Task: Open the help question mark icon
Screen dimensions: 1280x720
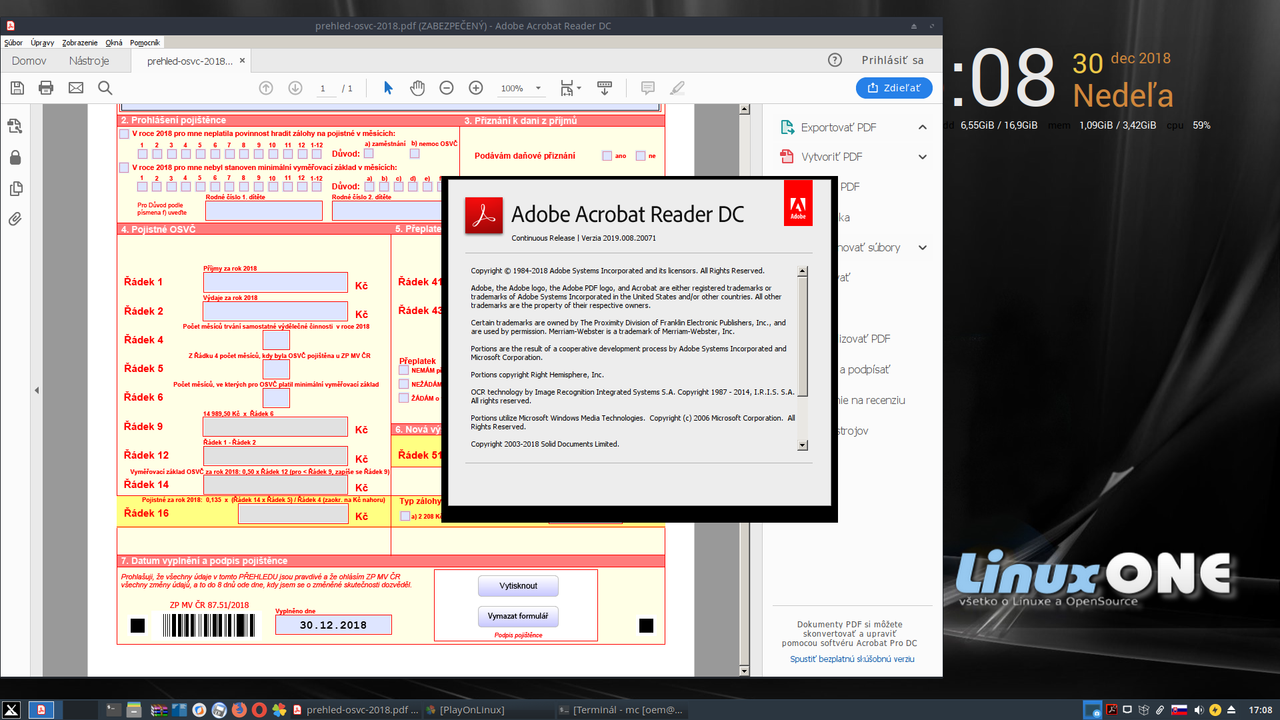Action: [x=835, y=60]
